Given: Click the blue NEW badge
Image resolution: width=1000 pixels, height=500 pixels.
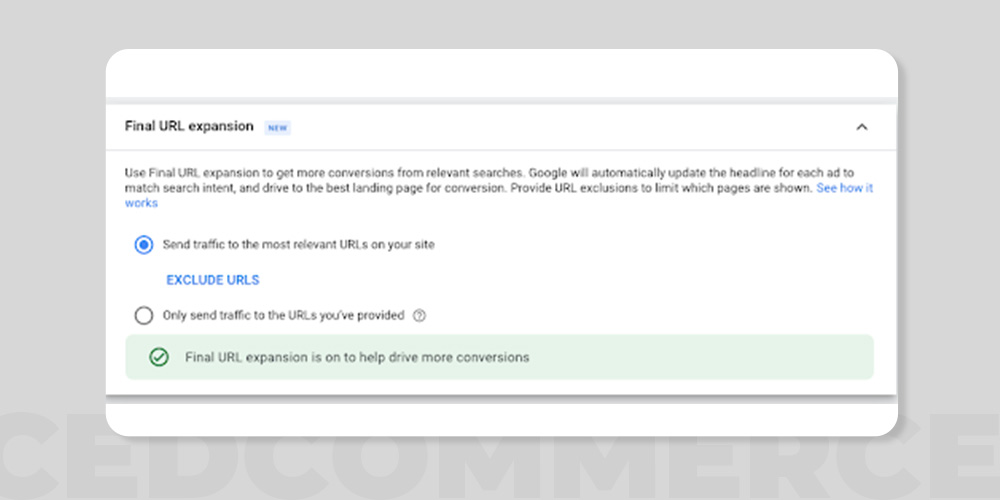Looking at the screenshot, I should coord(277,128).
